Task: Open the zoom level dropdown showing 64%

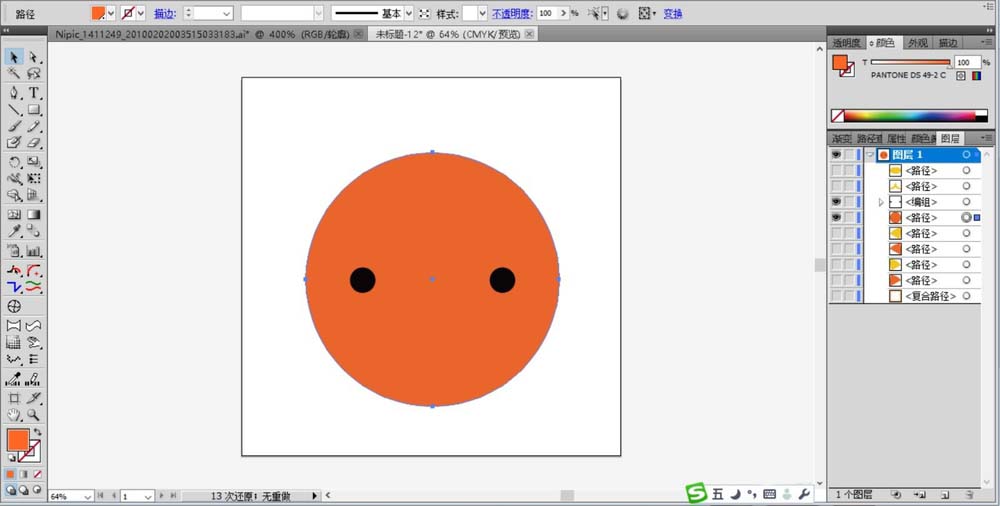Action: pos(88,496)
